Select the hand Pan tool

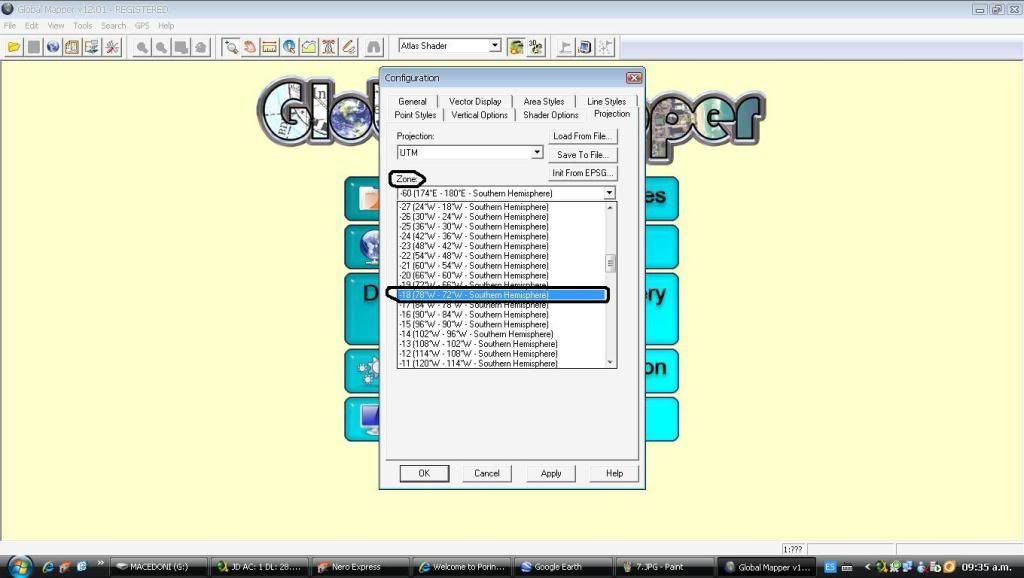coord(250,47)
